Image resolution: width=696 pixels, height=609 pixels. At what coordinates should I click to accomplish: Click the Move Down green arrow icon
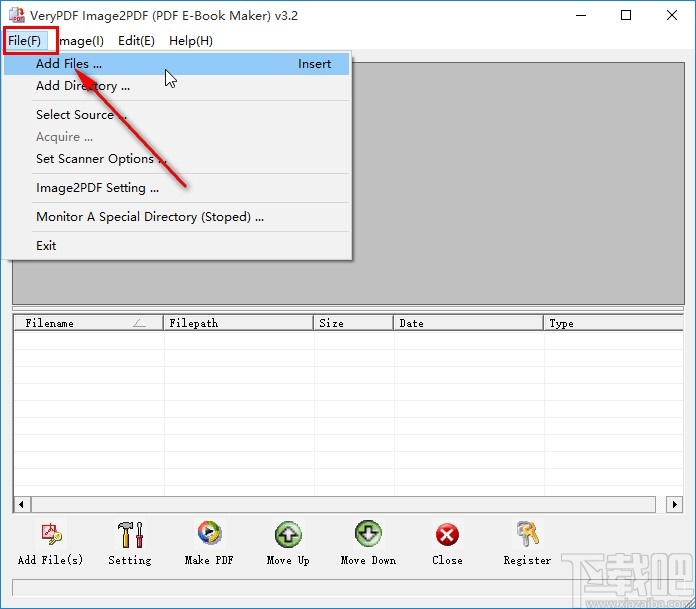click(x=368, y=534)
